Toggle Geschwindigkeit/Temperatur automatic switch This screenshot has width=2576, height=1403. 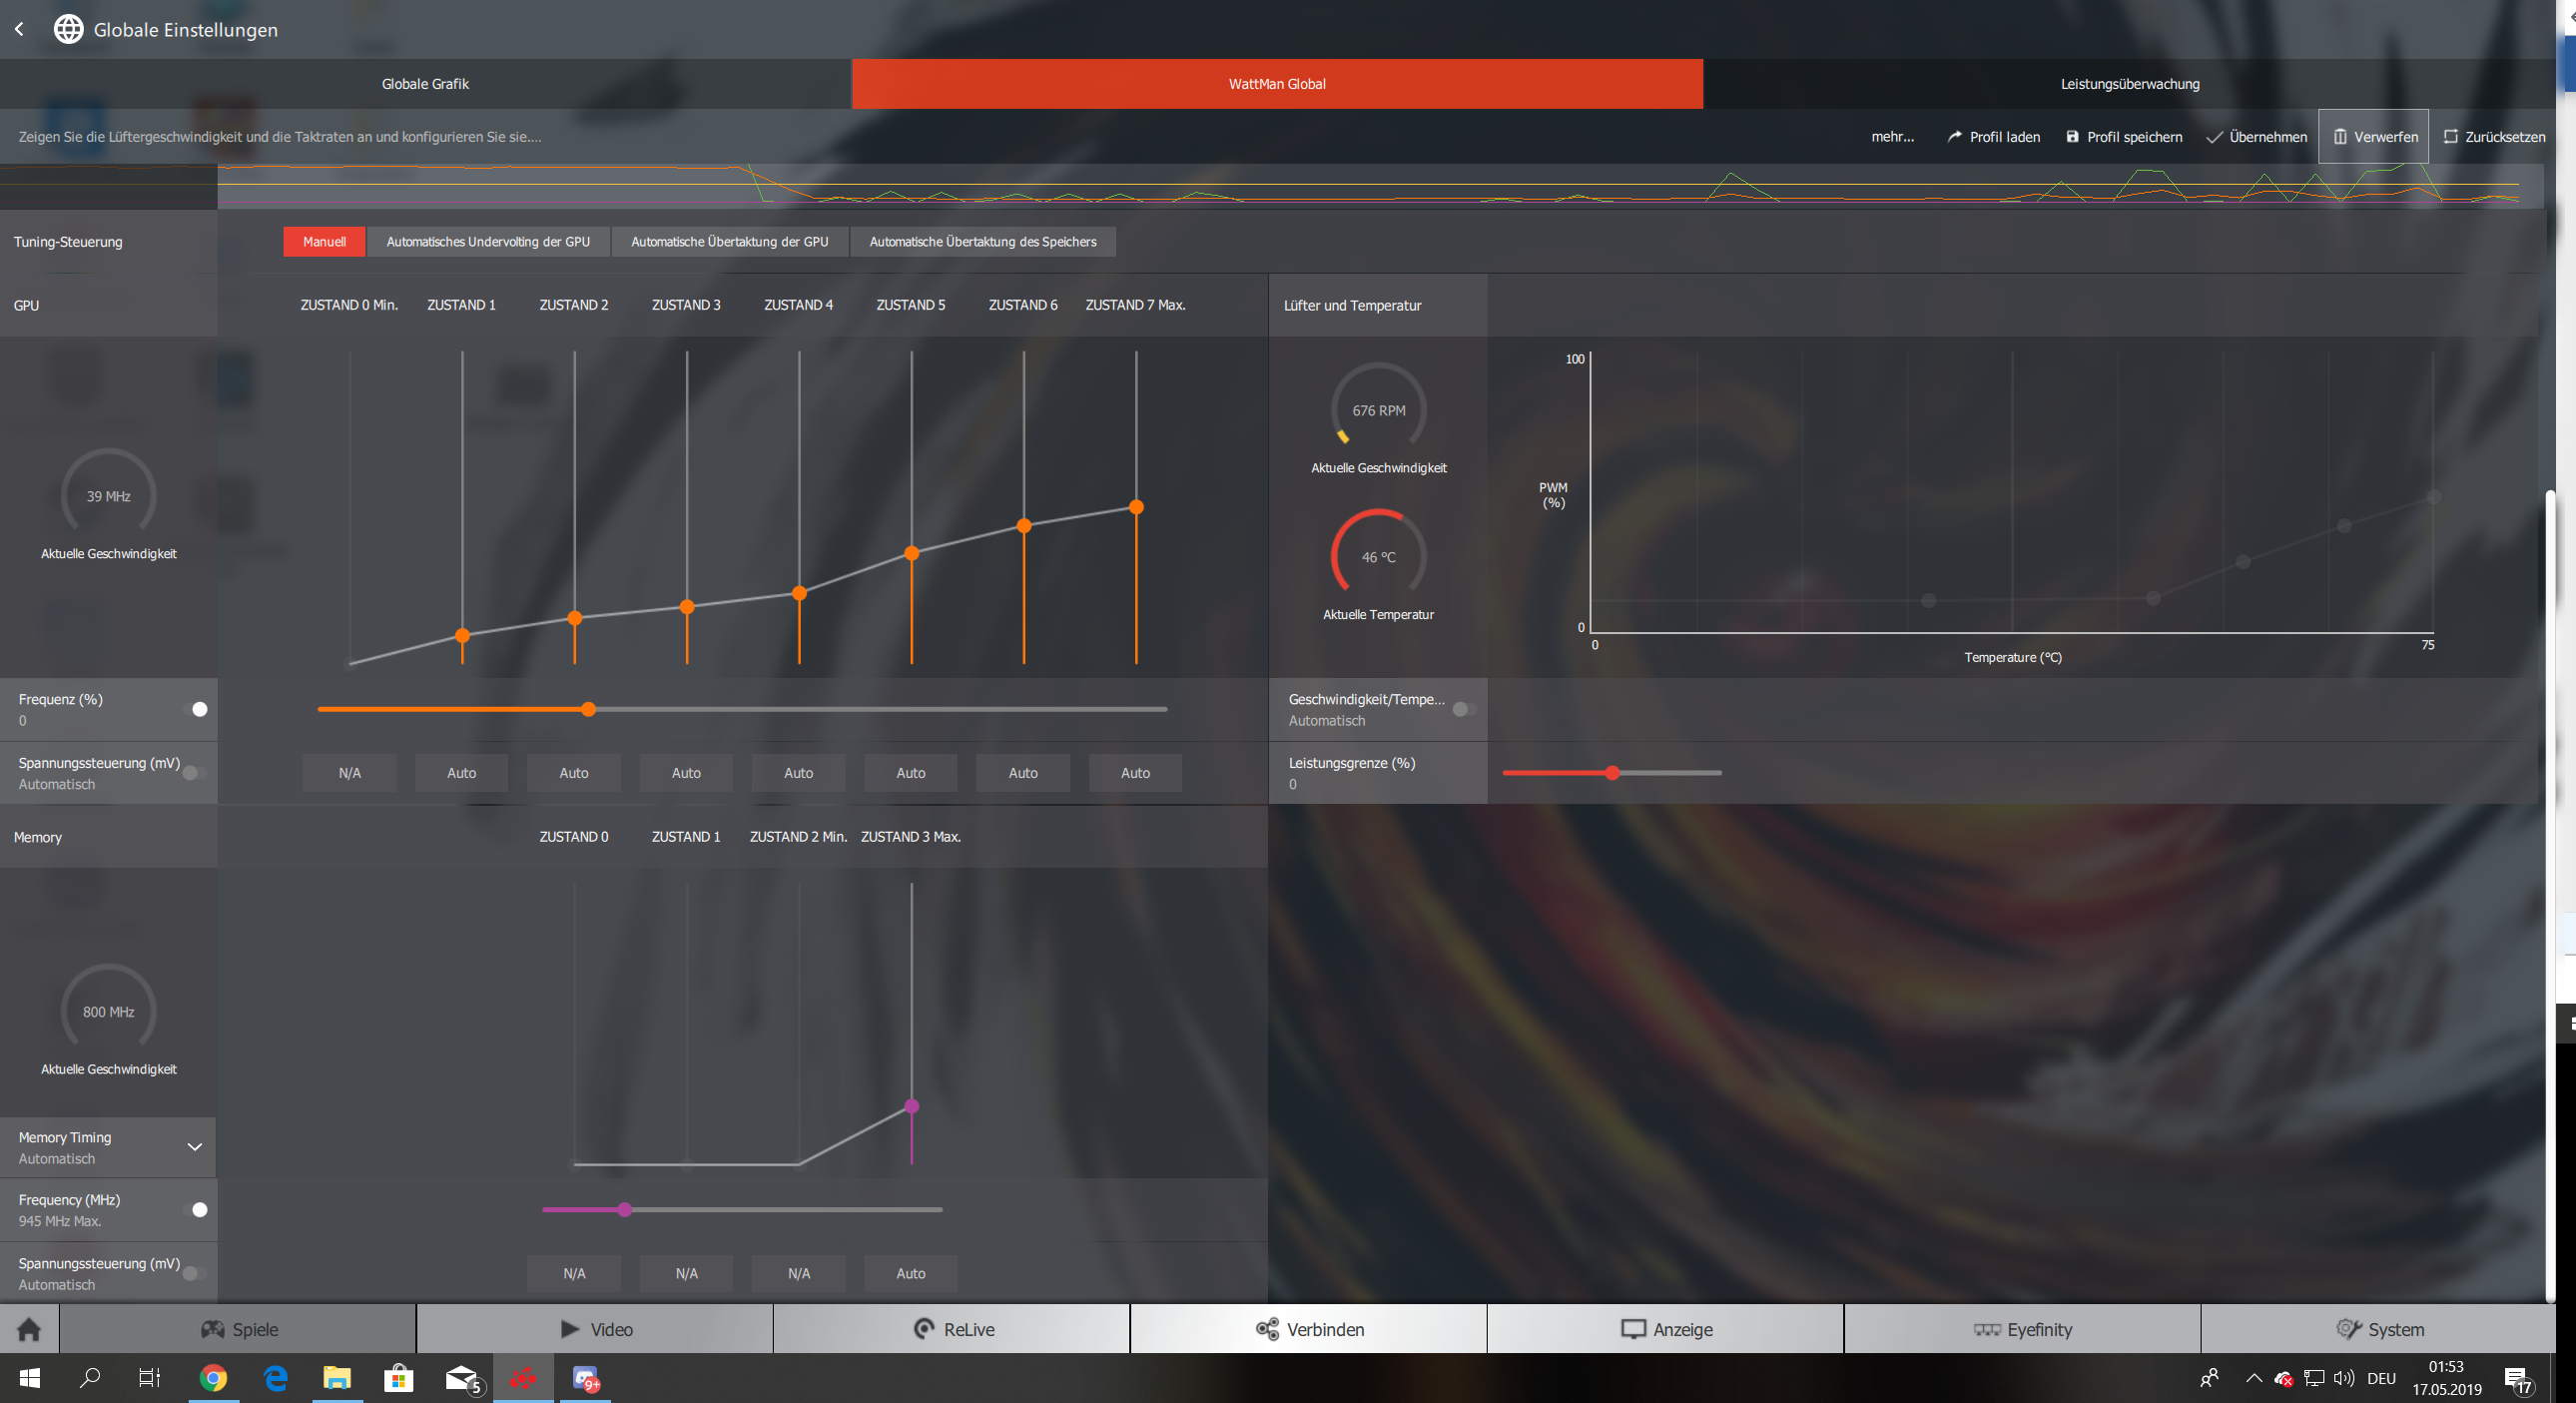(x=1464, y=709)
